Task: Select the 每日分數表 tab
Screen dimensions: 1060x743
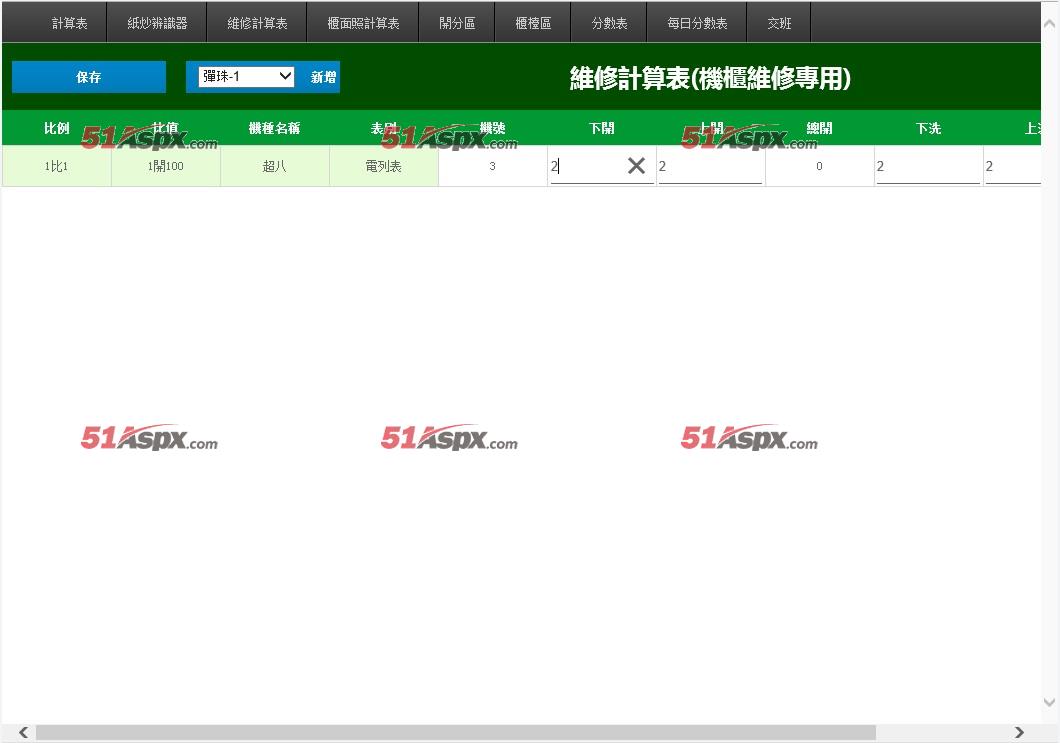Action: (697, 23)
